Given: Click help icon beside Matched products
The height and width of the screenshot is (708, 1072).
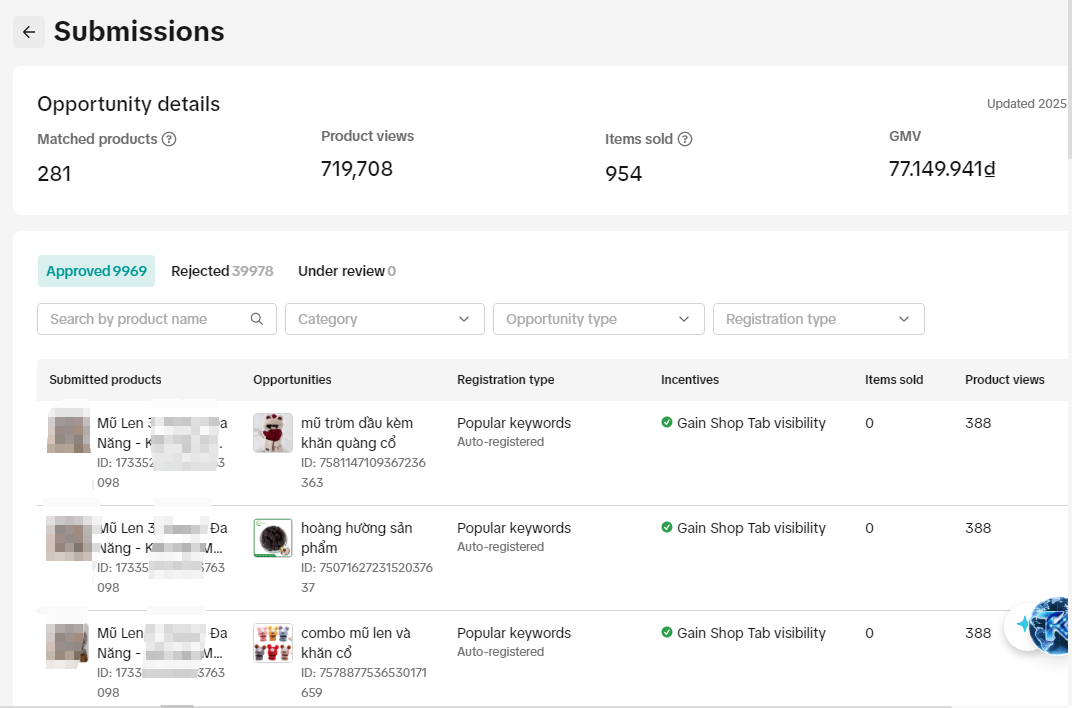Looking at the screenshot, I should (169, 139).
